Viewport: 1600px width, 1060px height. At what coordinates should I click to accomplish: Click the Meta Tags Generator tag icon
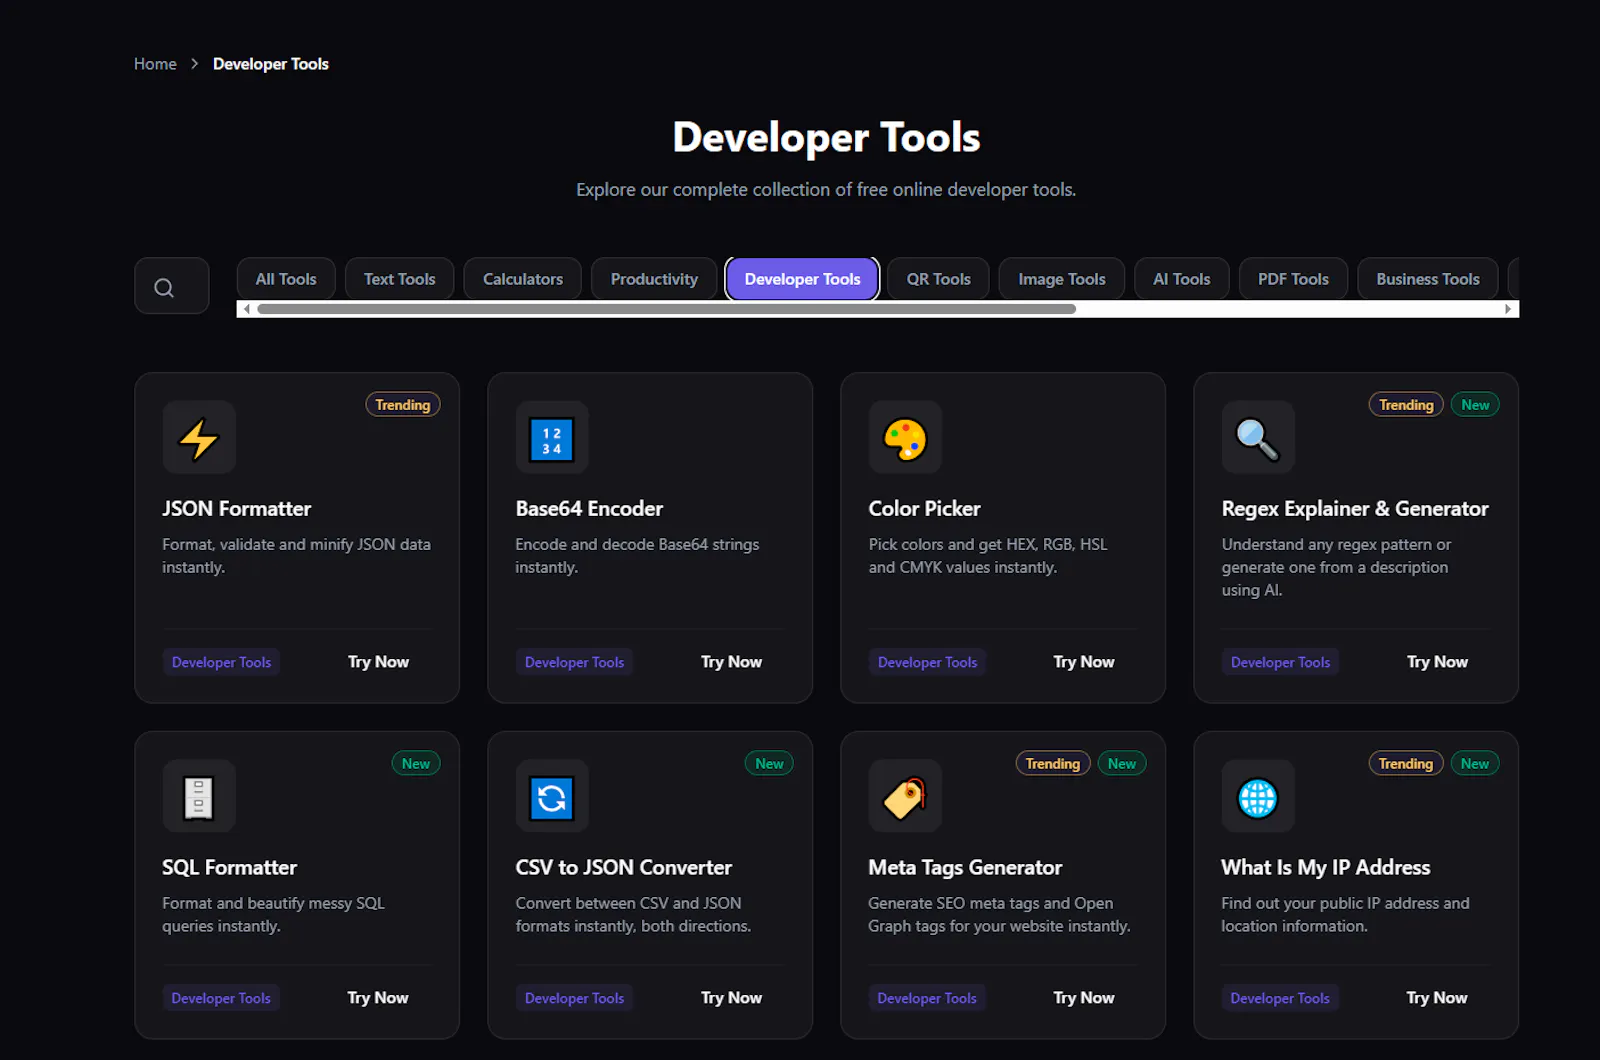[905, 797]
